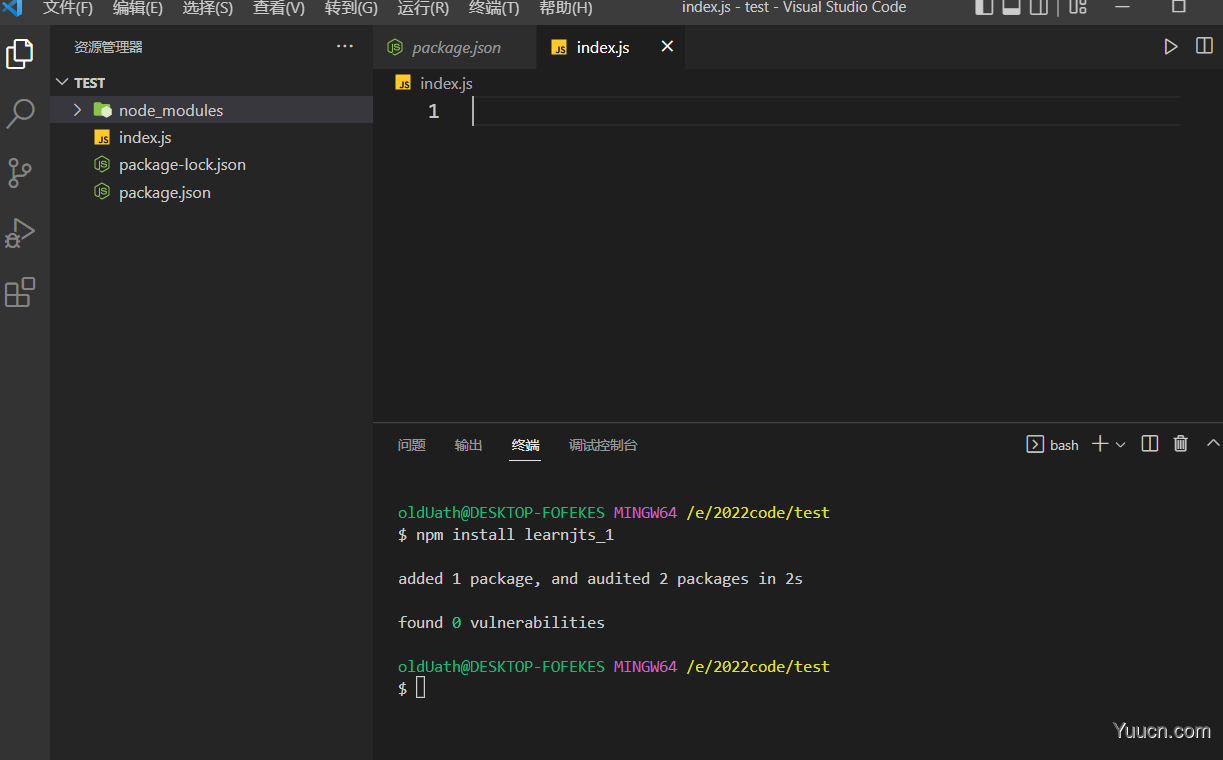Maximize the panel with up chevron
Image resolution: width=1223 pixels, height=760 pixels.
(1213, 443)
